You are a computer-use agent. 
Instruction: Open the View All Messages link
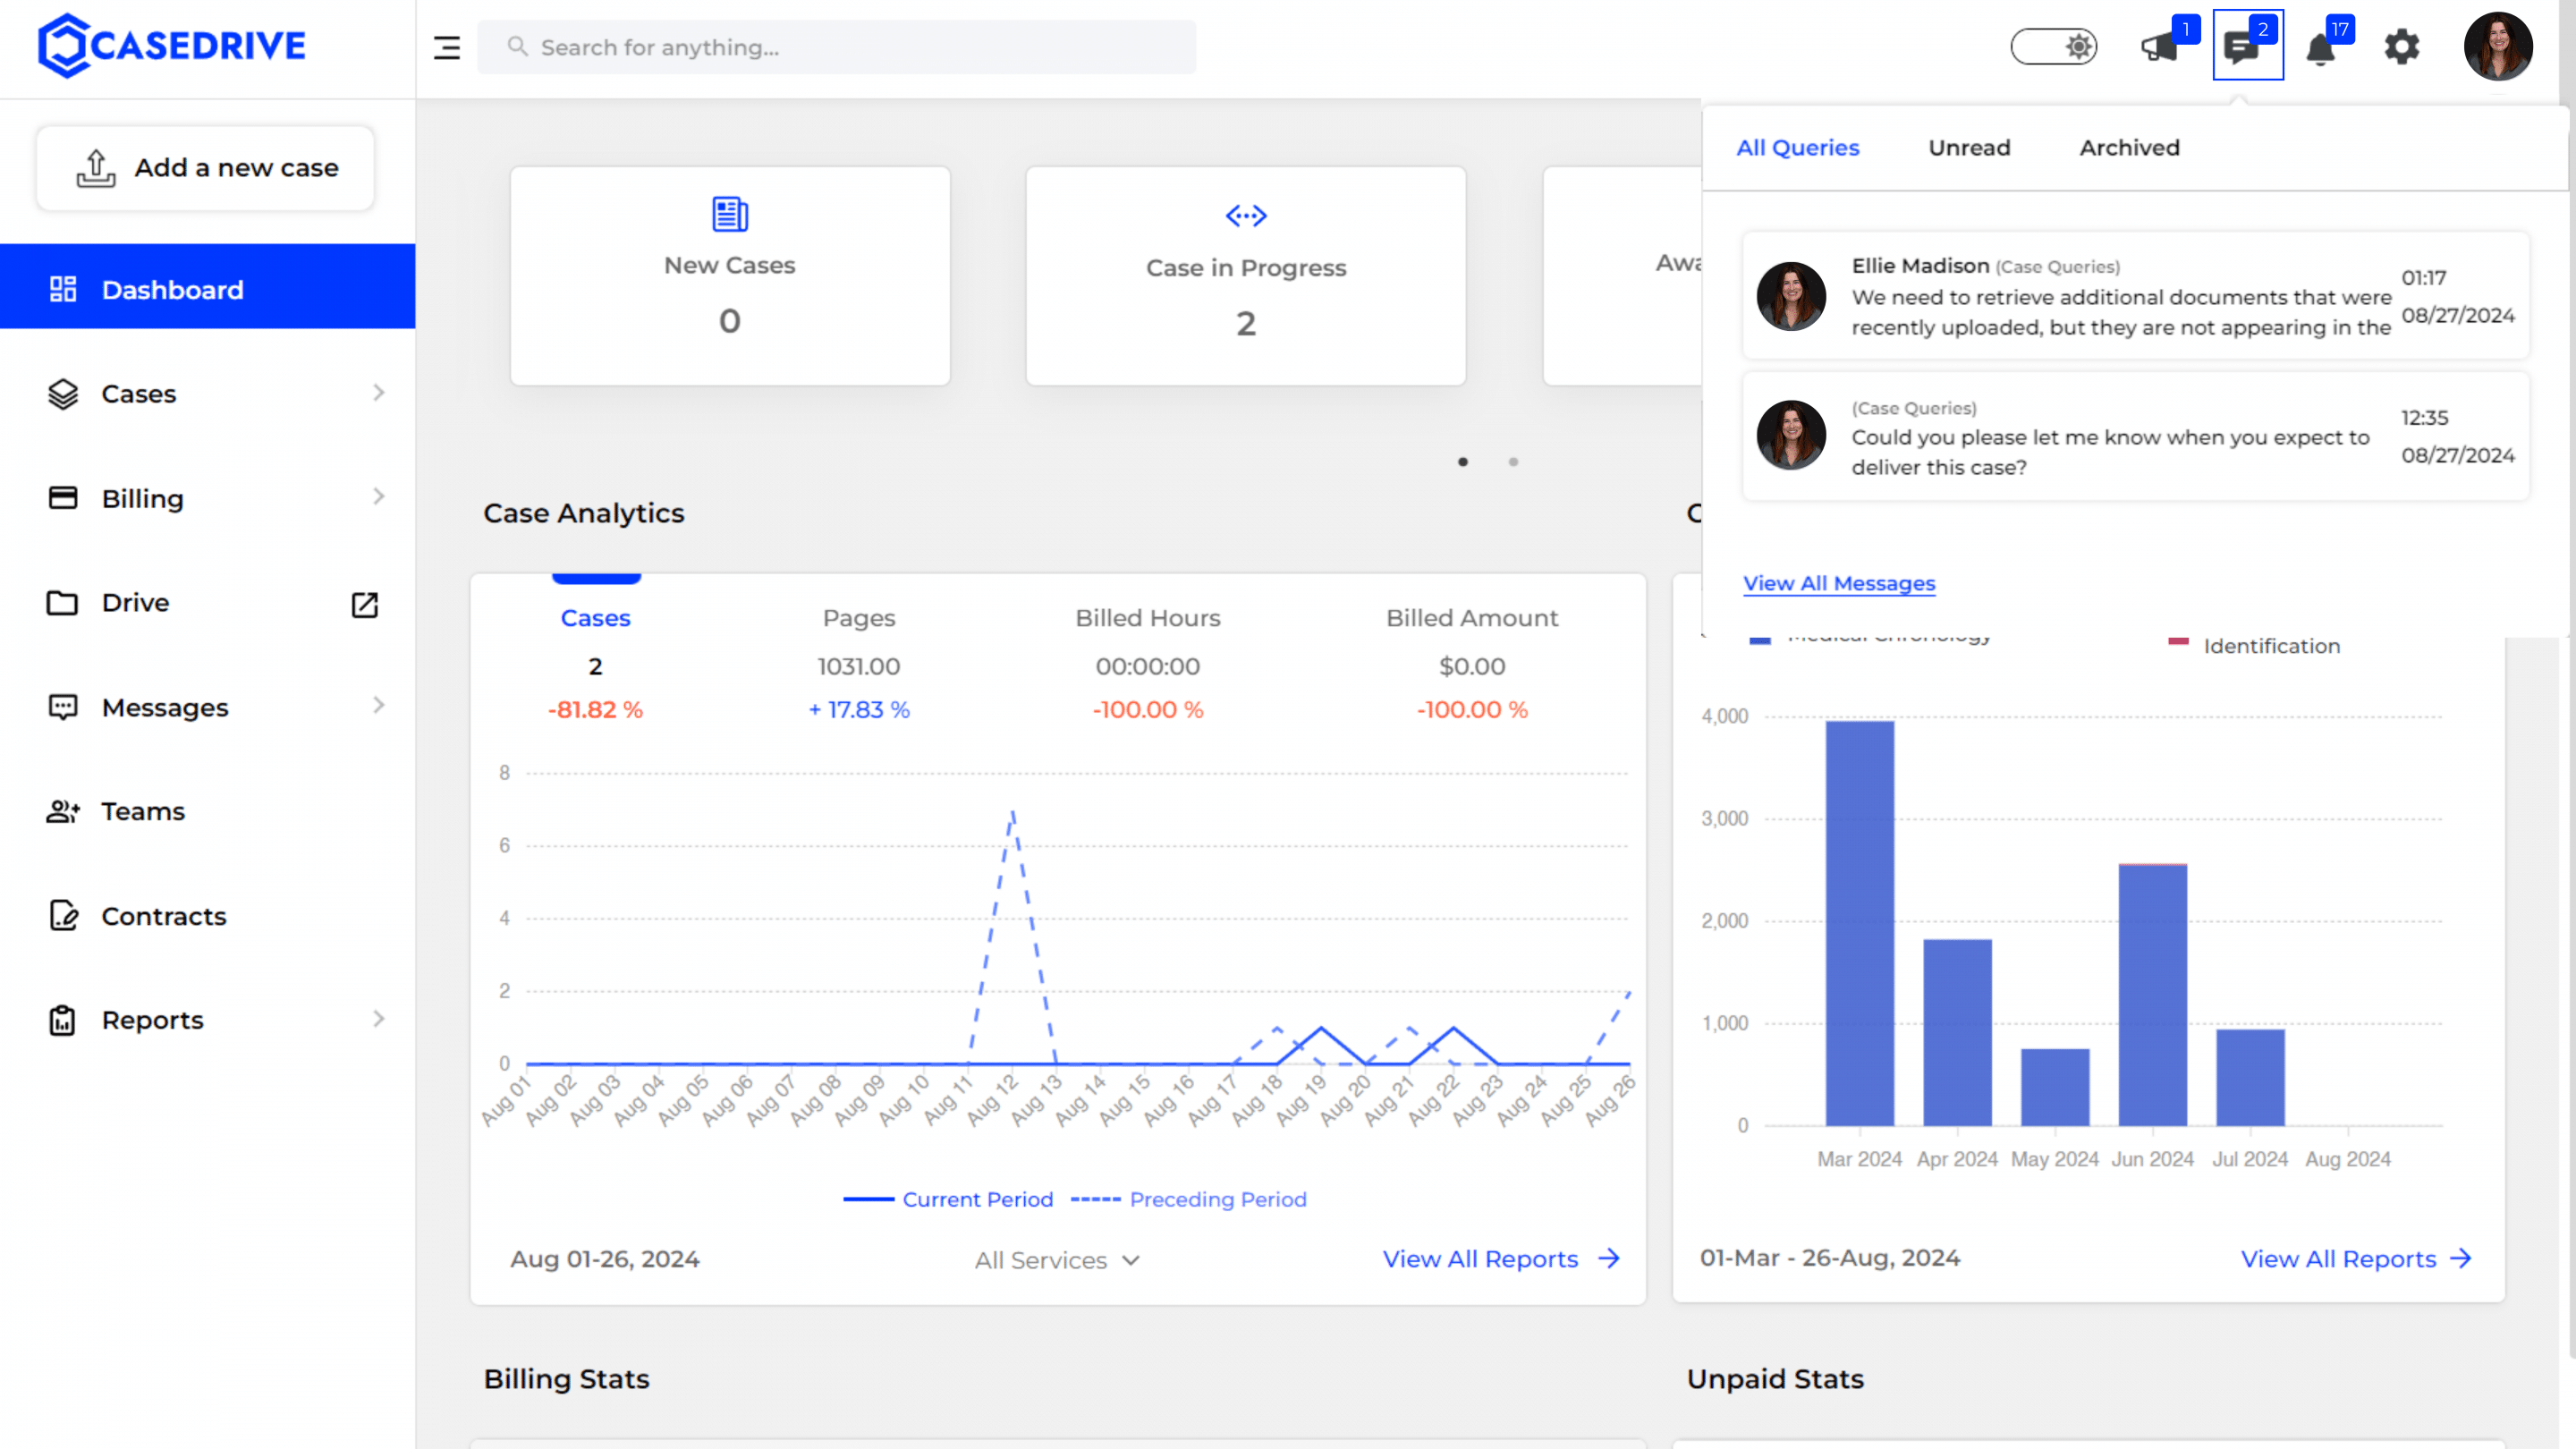click(x=1839, y=583)
